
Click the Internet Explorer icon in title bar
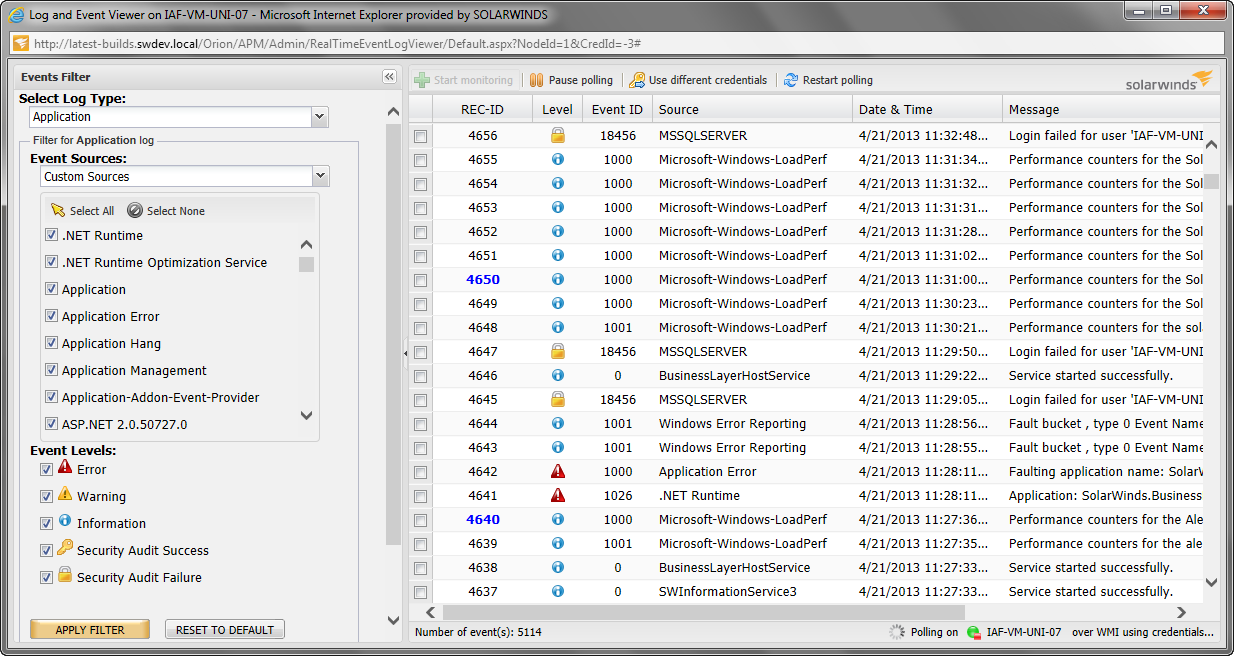pos(16,16)
